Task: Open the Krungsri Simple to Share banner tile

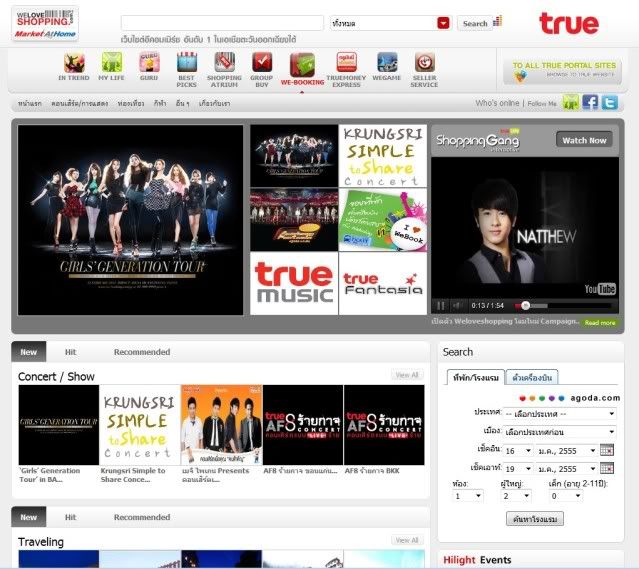Action: [383, 156]
